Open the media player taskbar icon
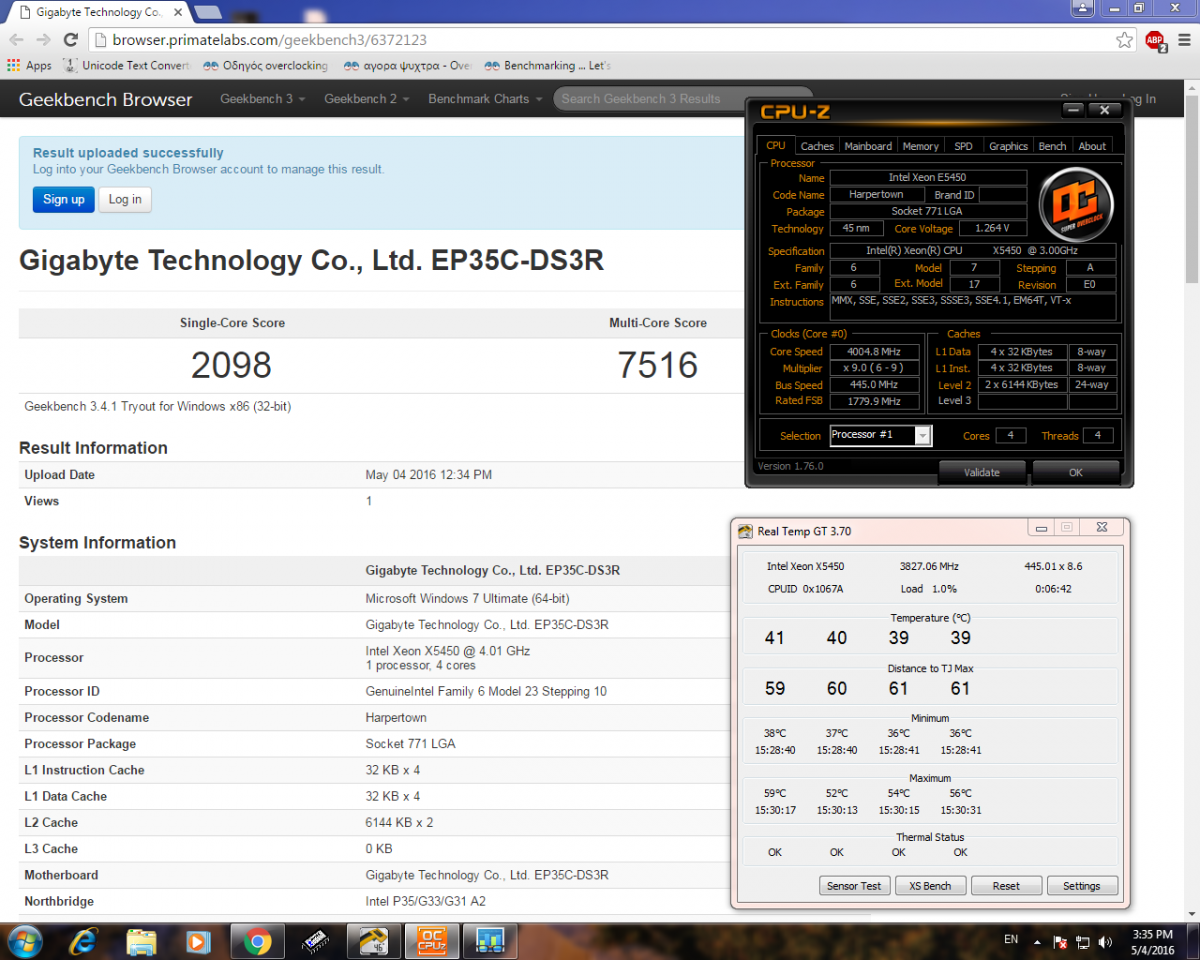Viewport: 1200px width, 960px height. click(x=199, y=941)
